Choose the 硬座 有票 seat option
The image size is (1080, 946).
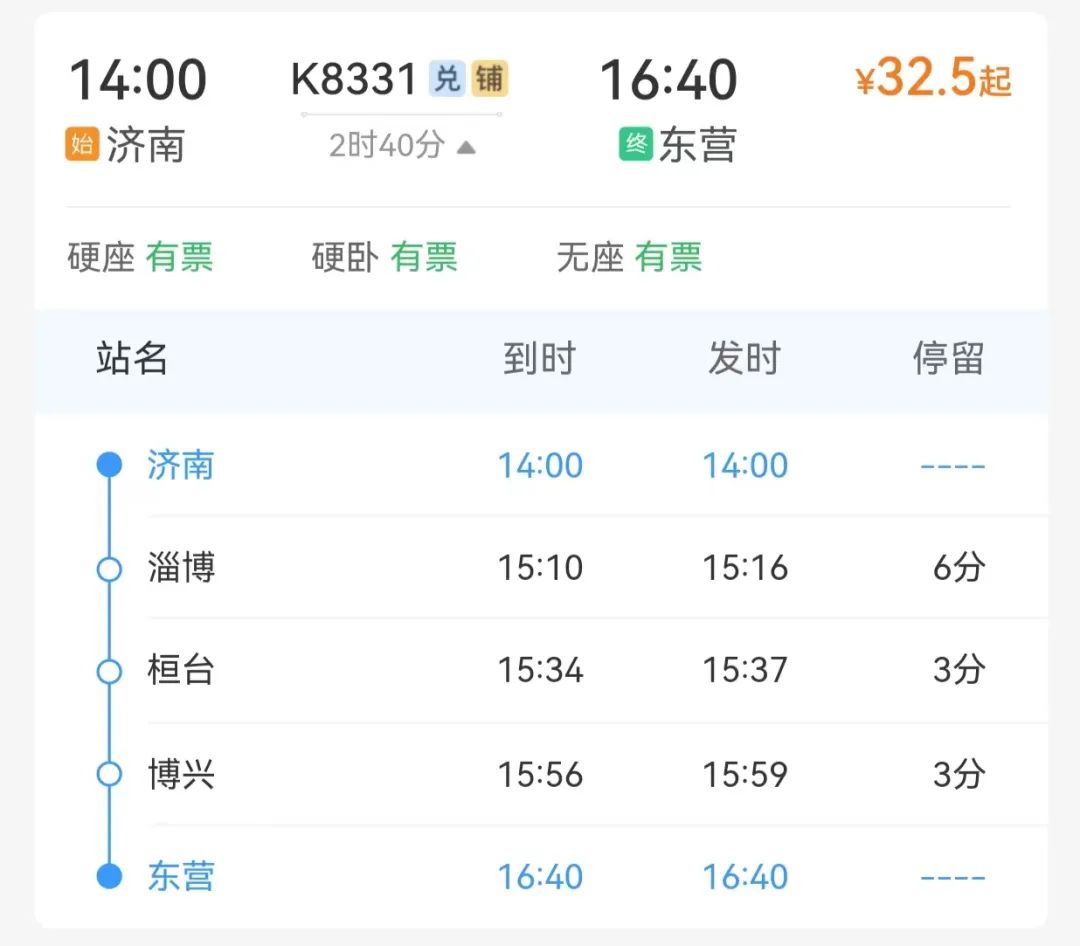pyautogui.click(x=141, y=257)
